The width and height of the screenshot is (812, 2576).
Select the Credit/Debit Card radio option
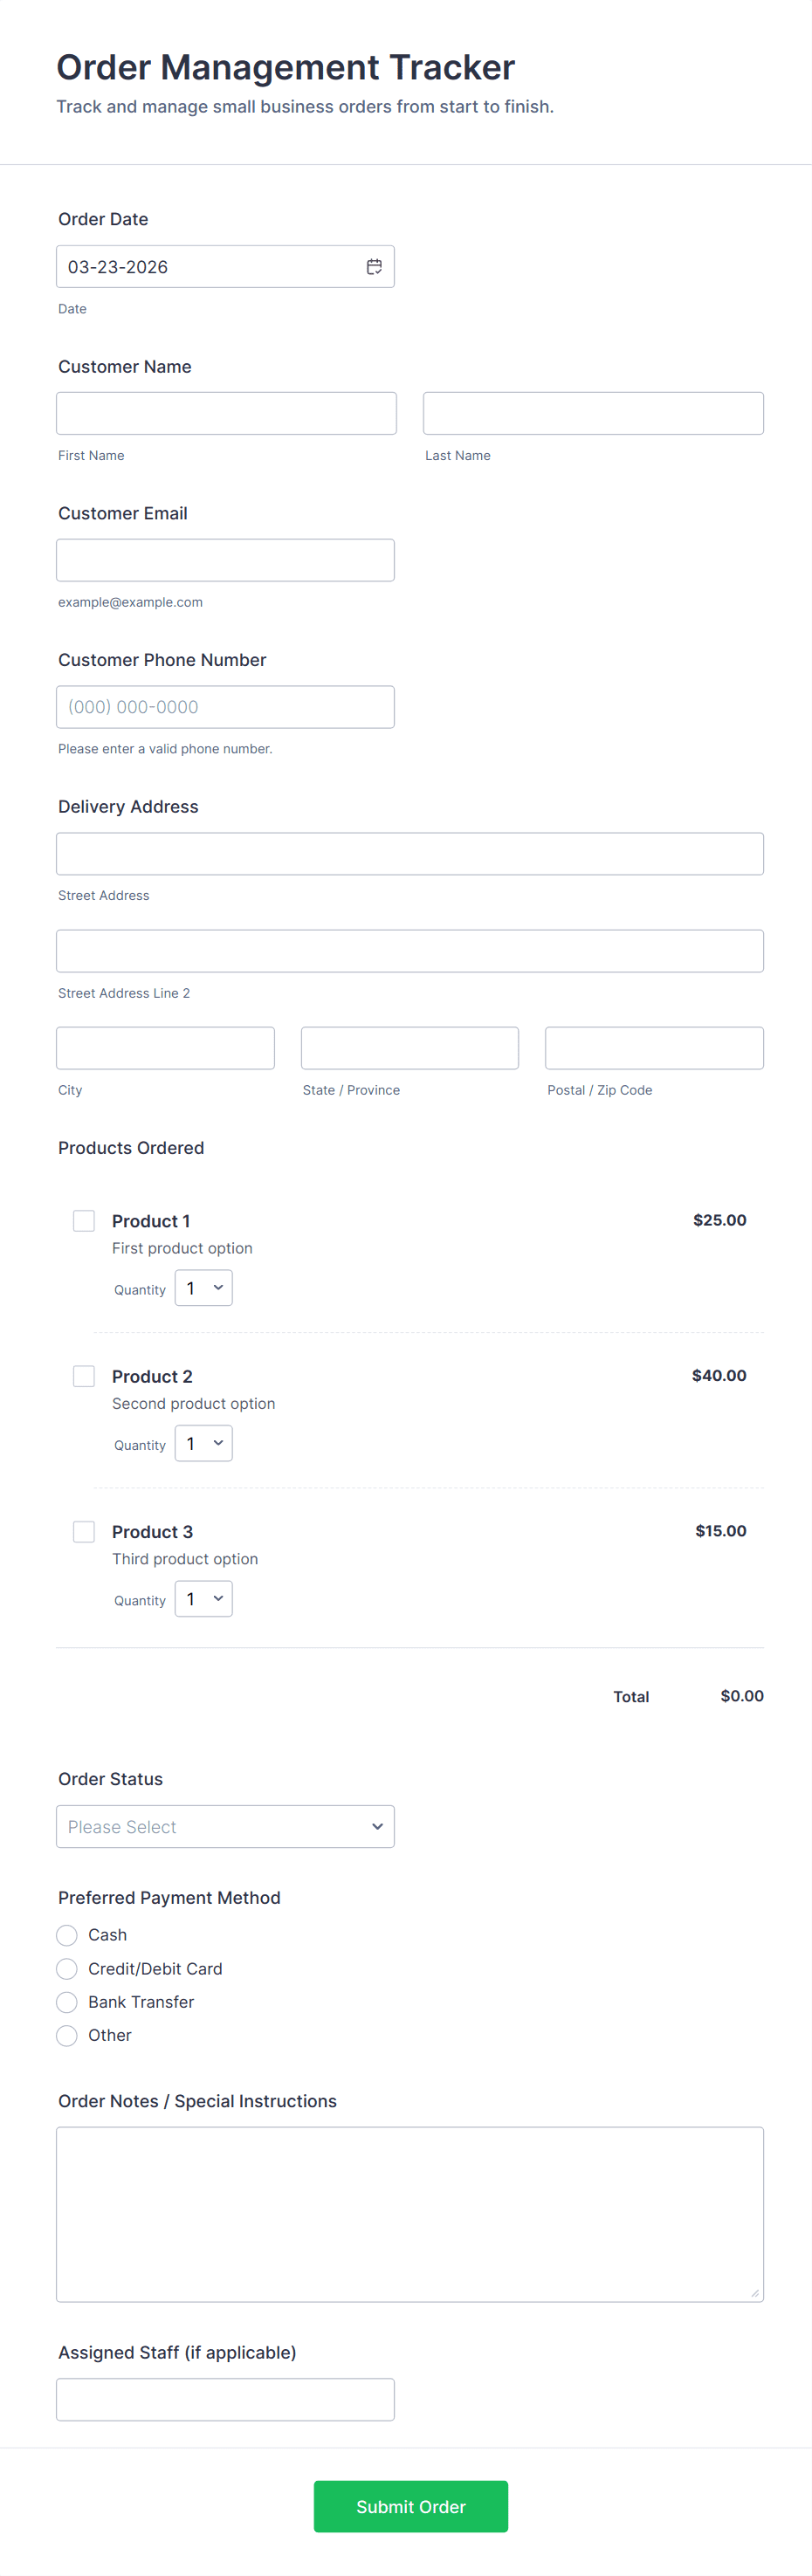67,1968
